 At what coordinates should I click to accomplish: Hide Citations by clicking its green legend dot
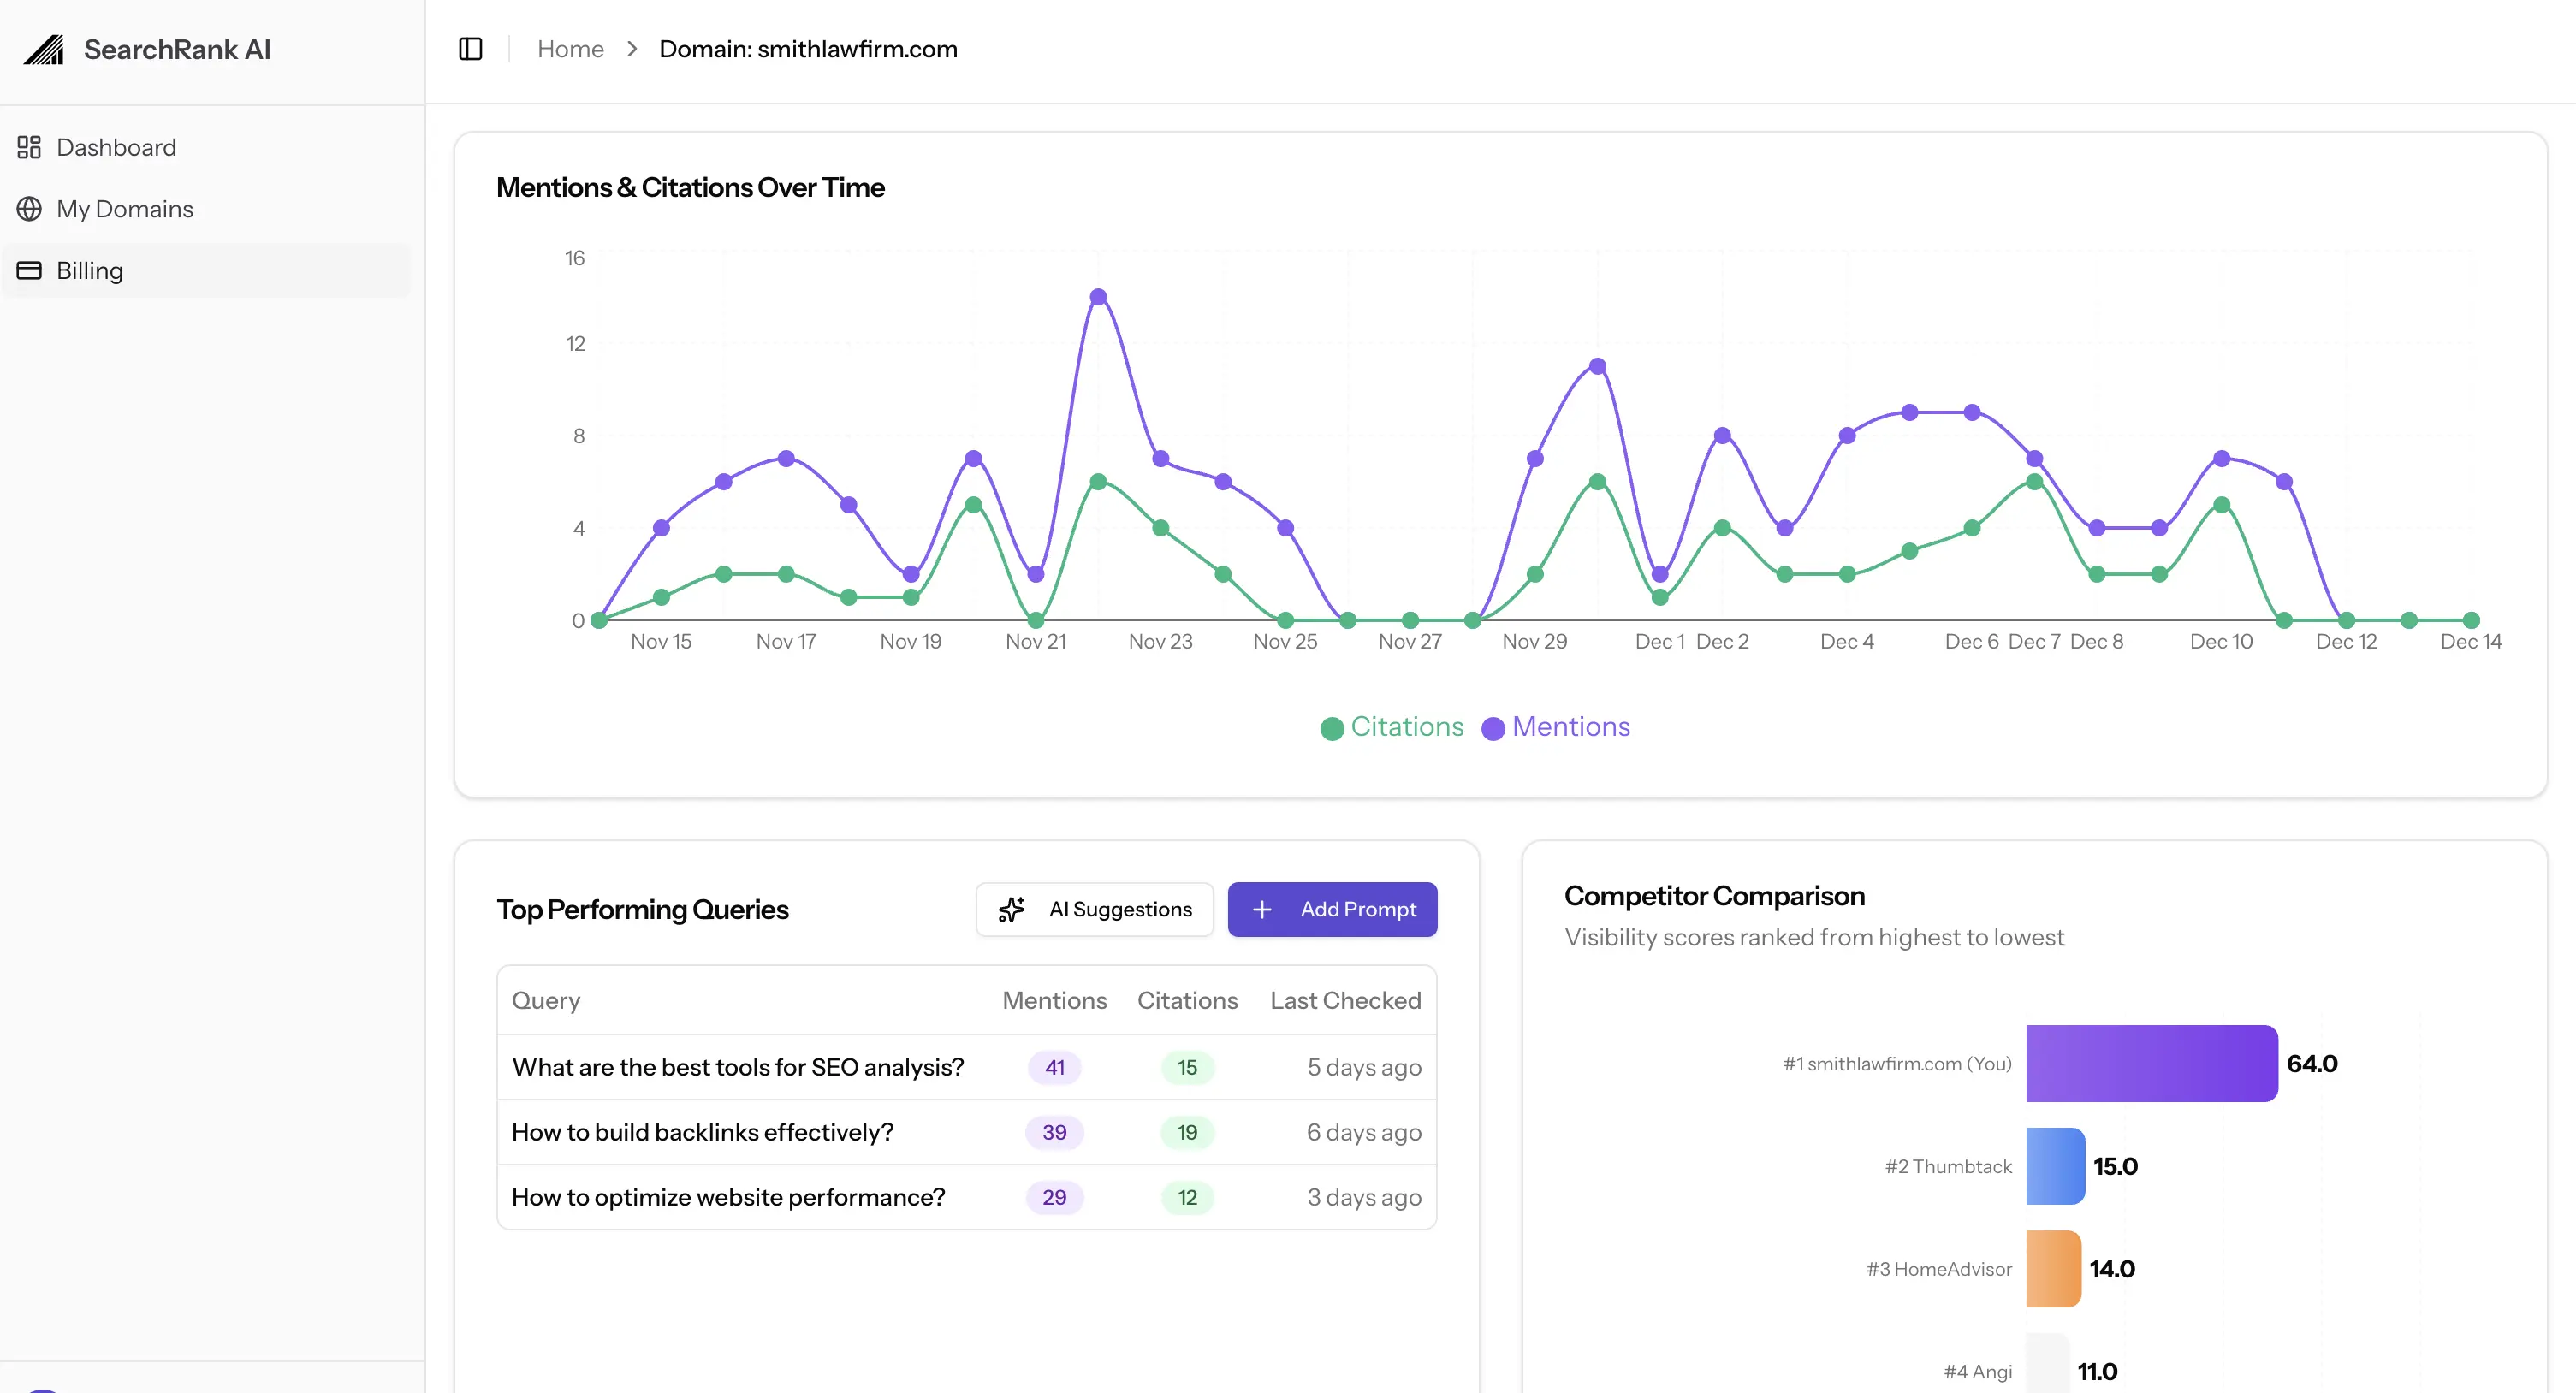(1332, 728)
